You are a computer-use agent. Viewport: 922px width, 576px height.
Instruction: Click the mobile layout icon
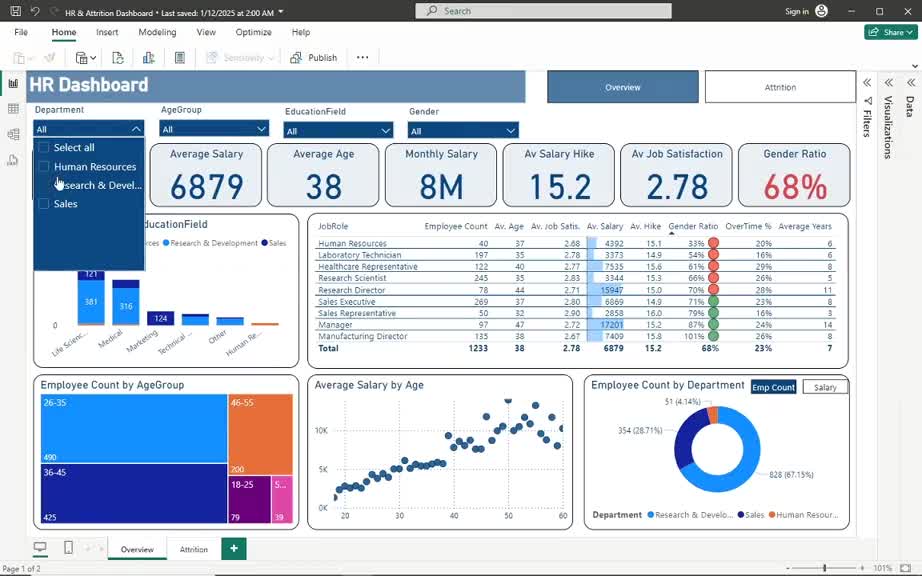click(68, 548)
